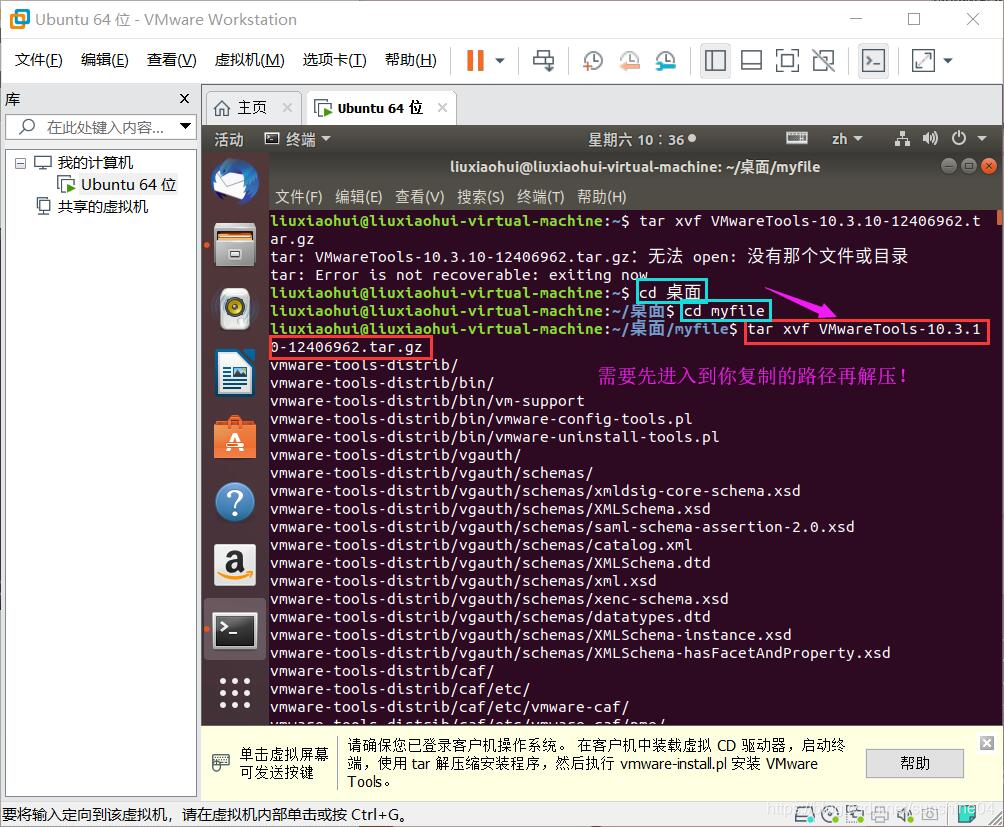
Task: Click 活动 activities in Ubuntu top bar
Action: [229, 140]
